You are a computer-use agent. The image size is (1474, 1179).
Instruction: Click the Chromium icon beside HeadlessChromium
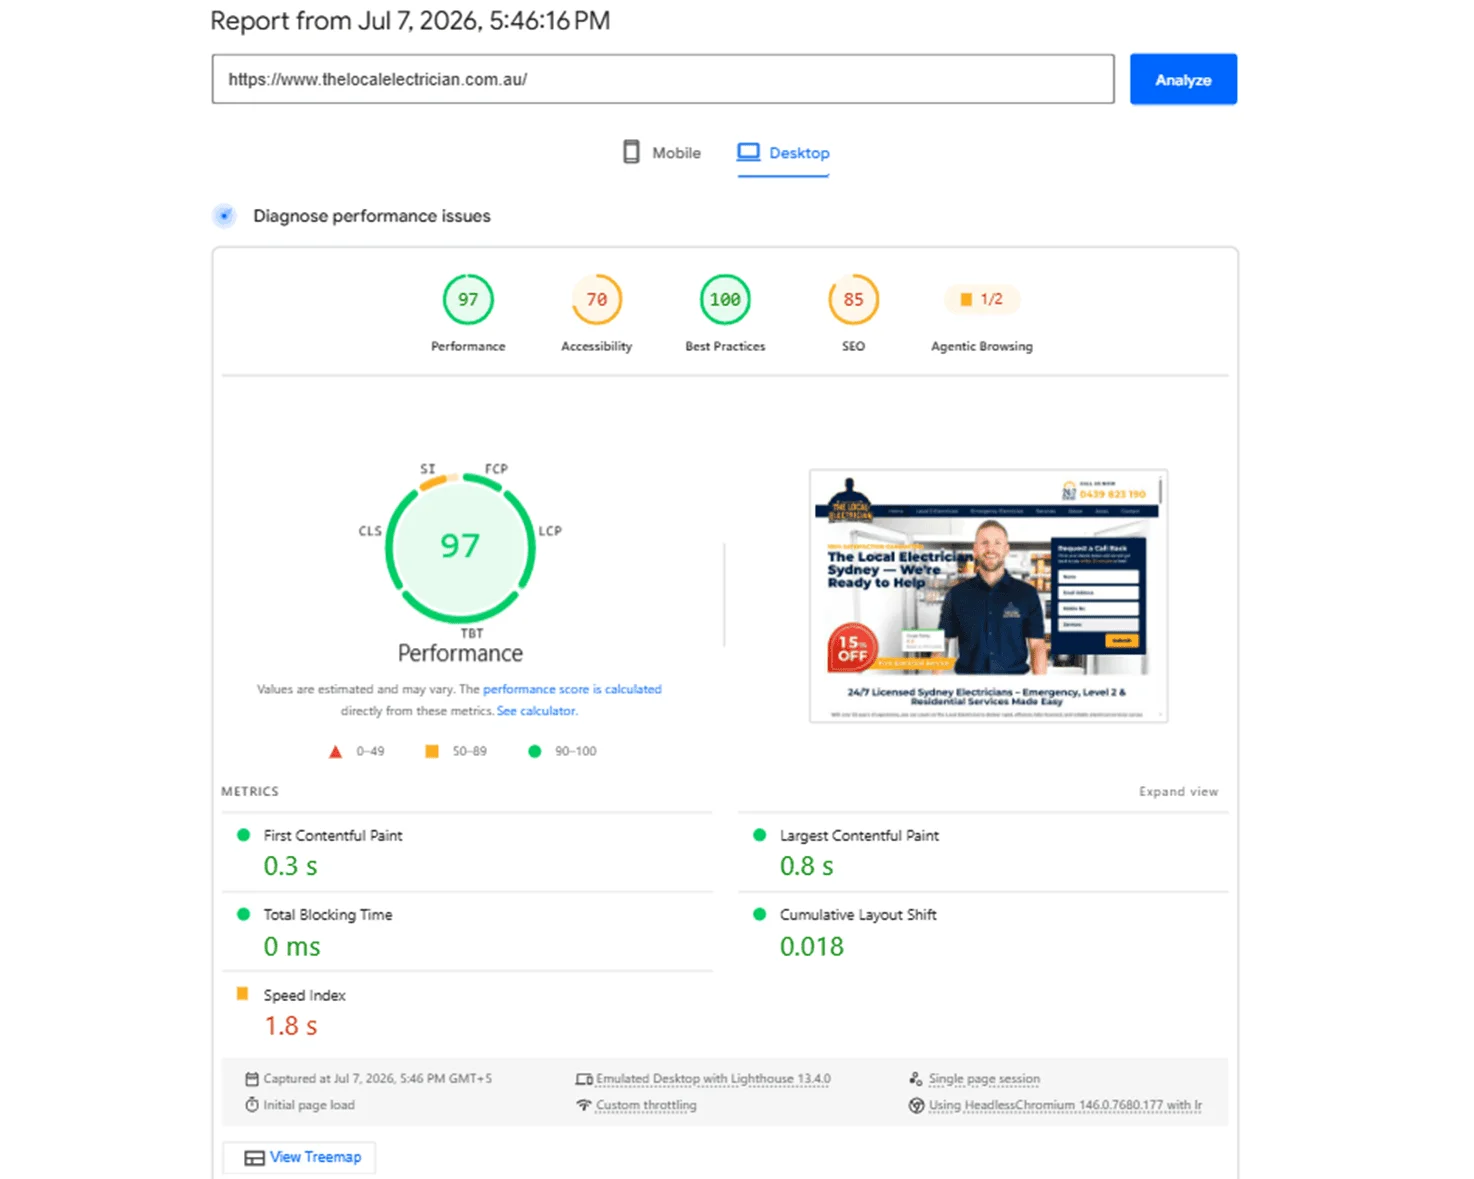[916, 1105]
